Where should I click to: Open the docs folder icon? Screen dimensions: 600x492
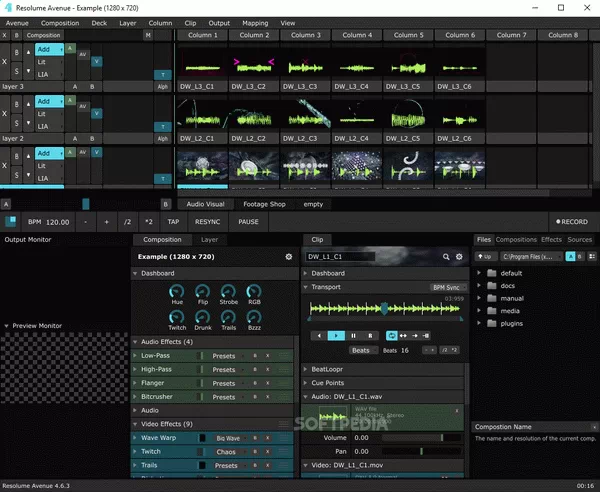[x=492, y=286]
